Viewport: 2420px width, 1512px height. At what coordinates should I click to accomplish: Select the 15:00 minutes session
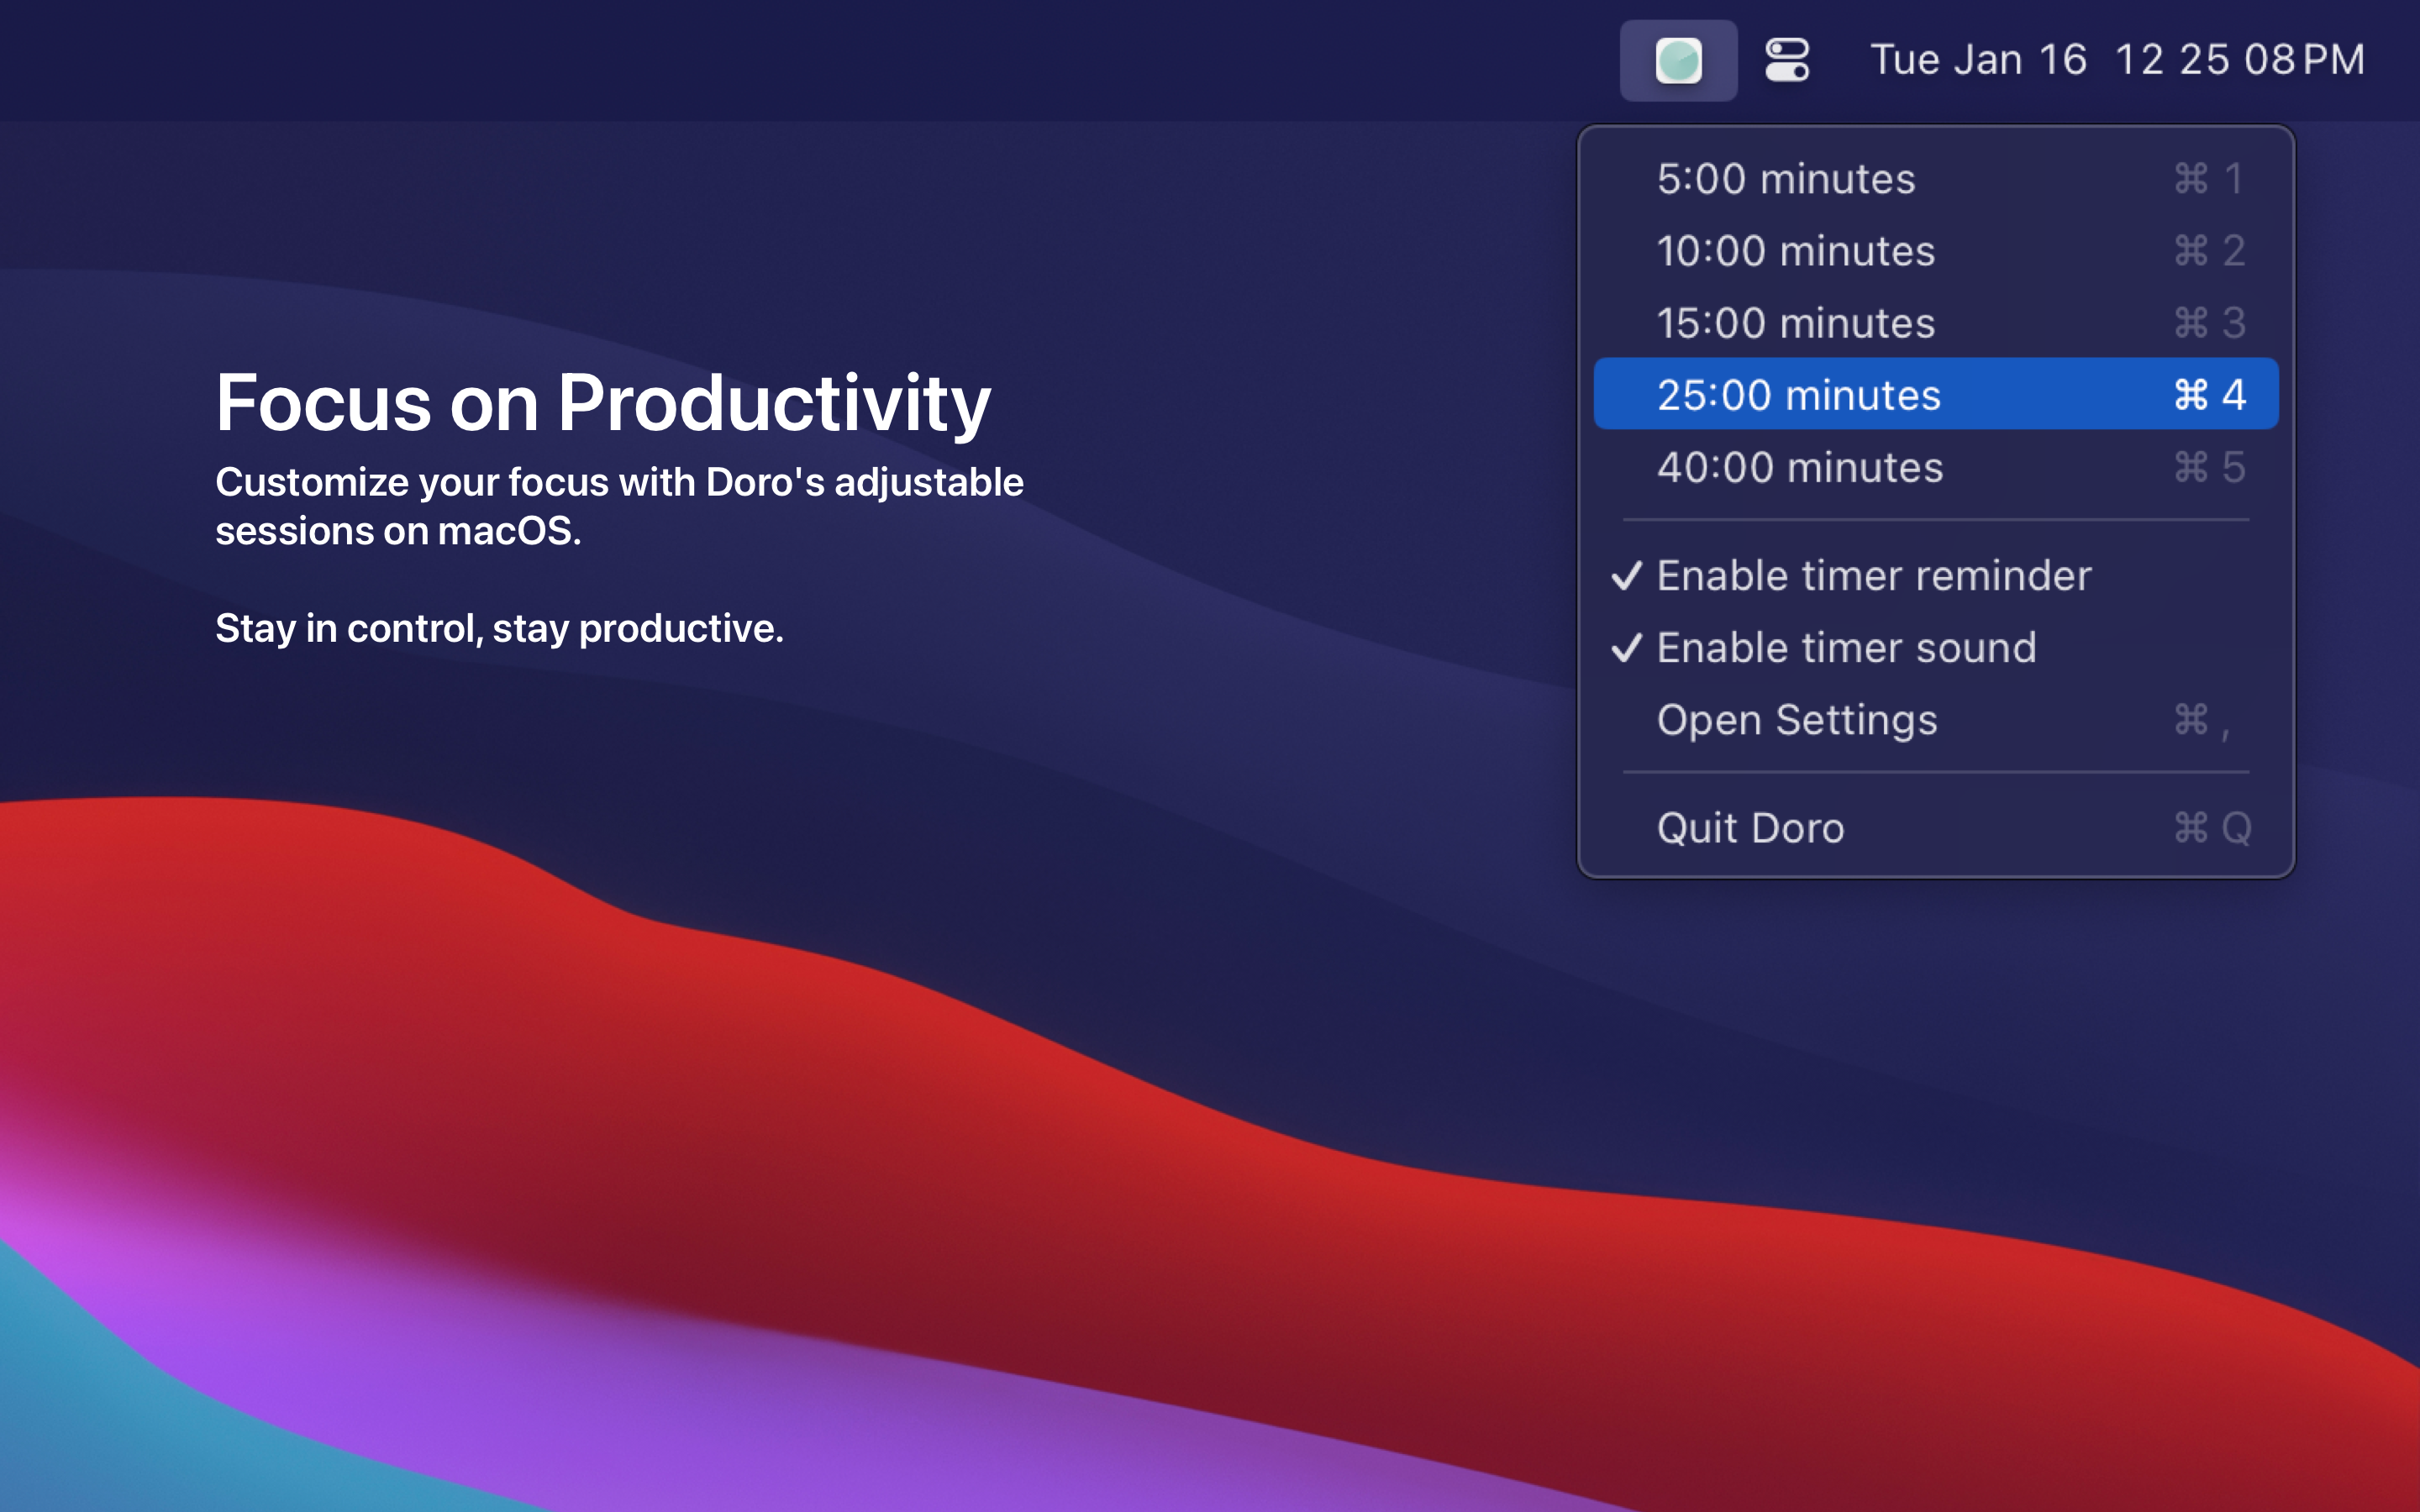1935,323
